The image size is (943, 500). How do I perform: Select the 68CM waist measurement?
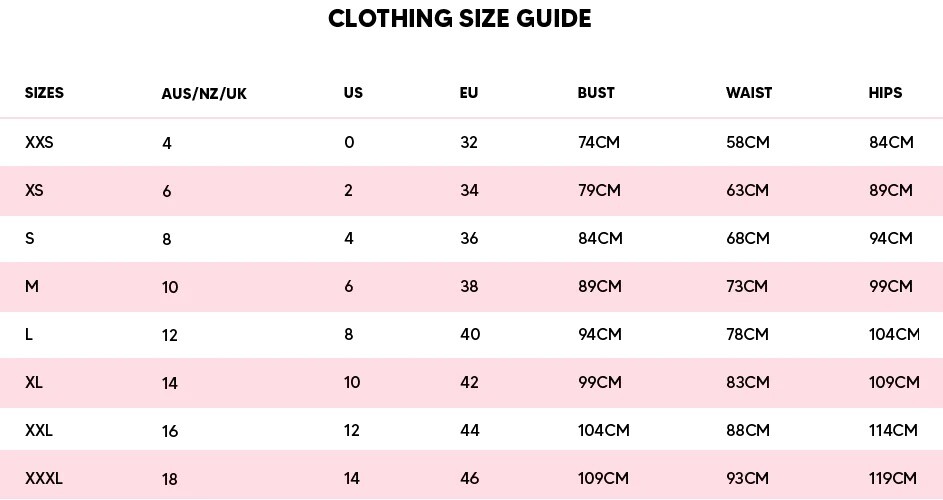(748, 238)
